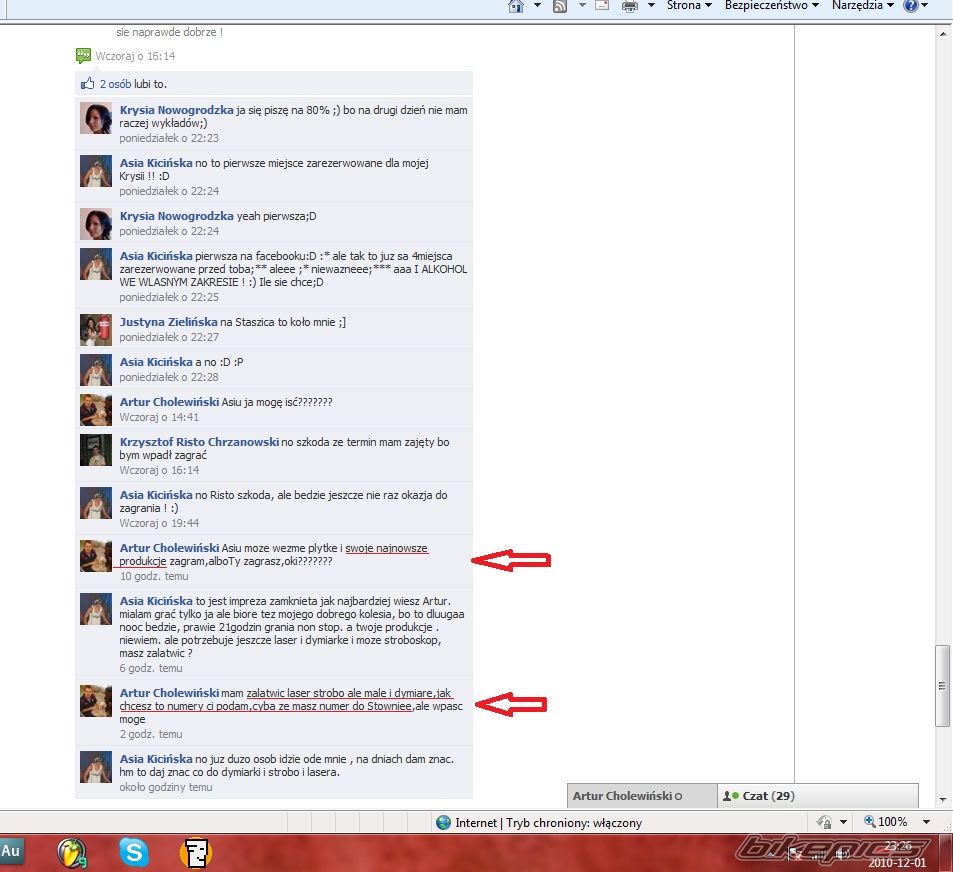
Task: Click the Read Mail envelope icon
Action: (x=602, y=6)
